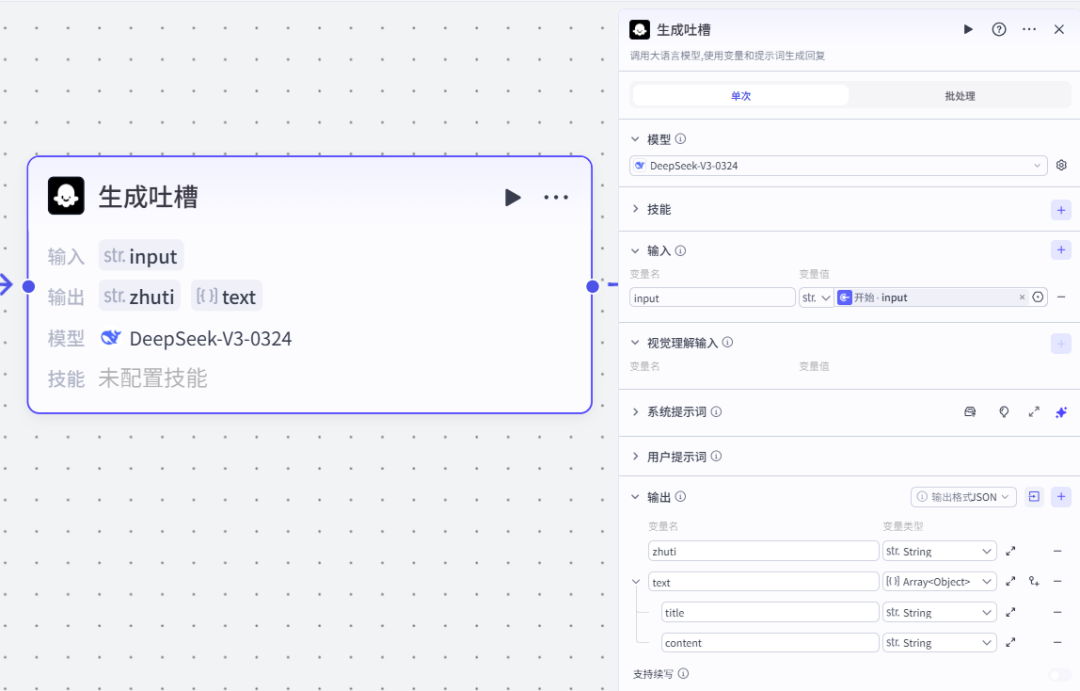The image size is (1080, 691).
Task: Open the DeepSeek-V3-0324 model dropdown
Action: pos(837,165)
